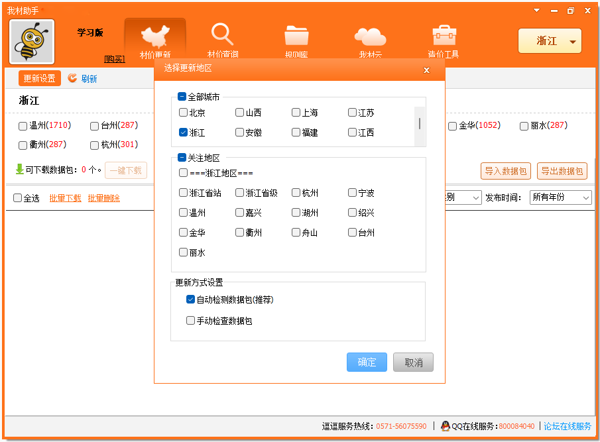600x442 pixels.
Task: Open the folder icon in top toolbar
Action: pyautogui.click(x=297, y=38)
